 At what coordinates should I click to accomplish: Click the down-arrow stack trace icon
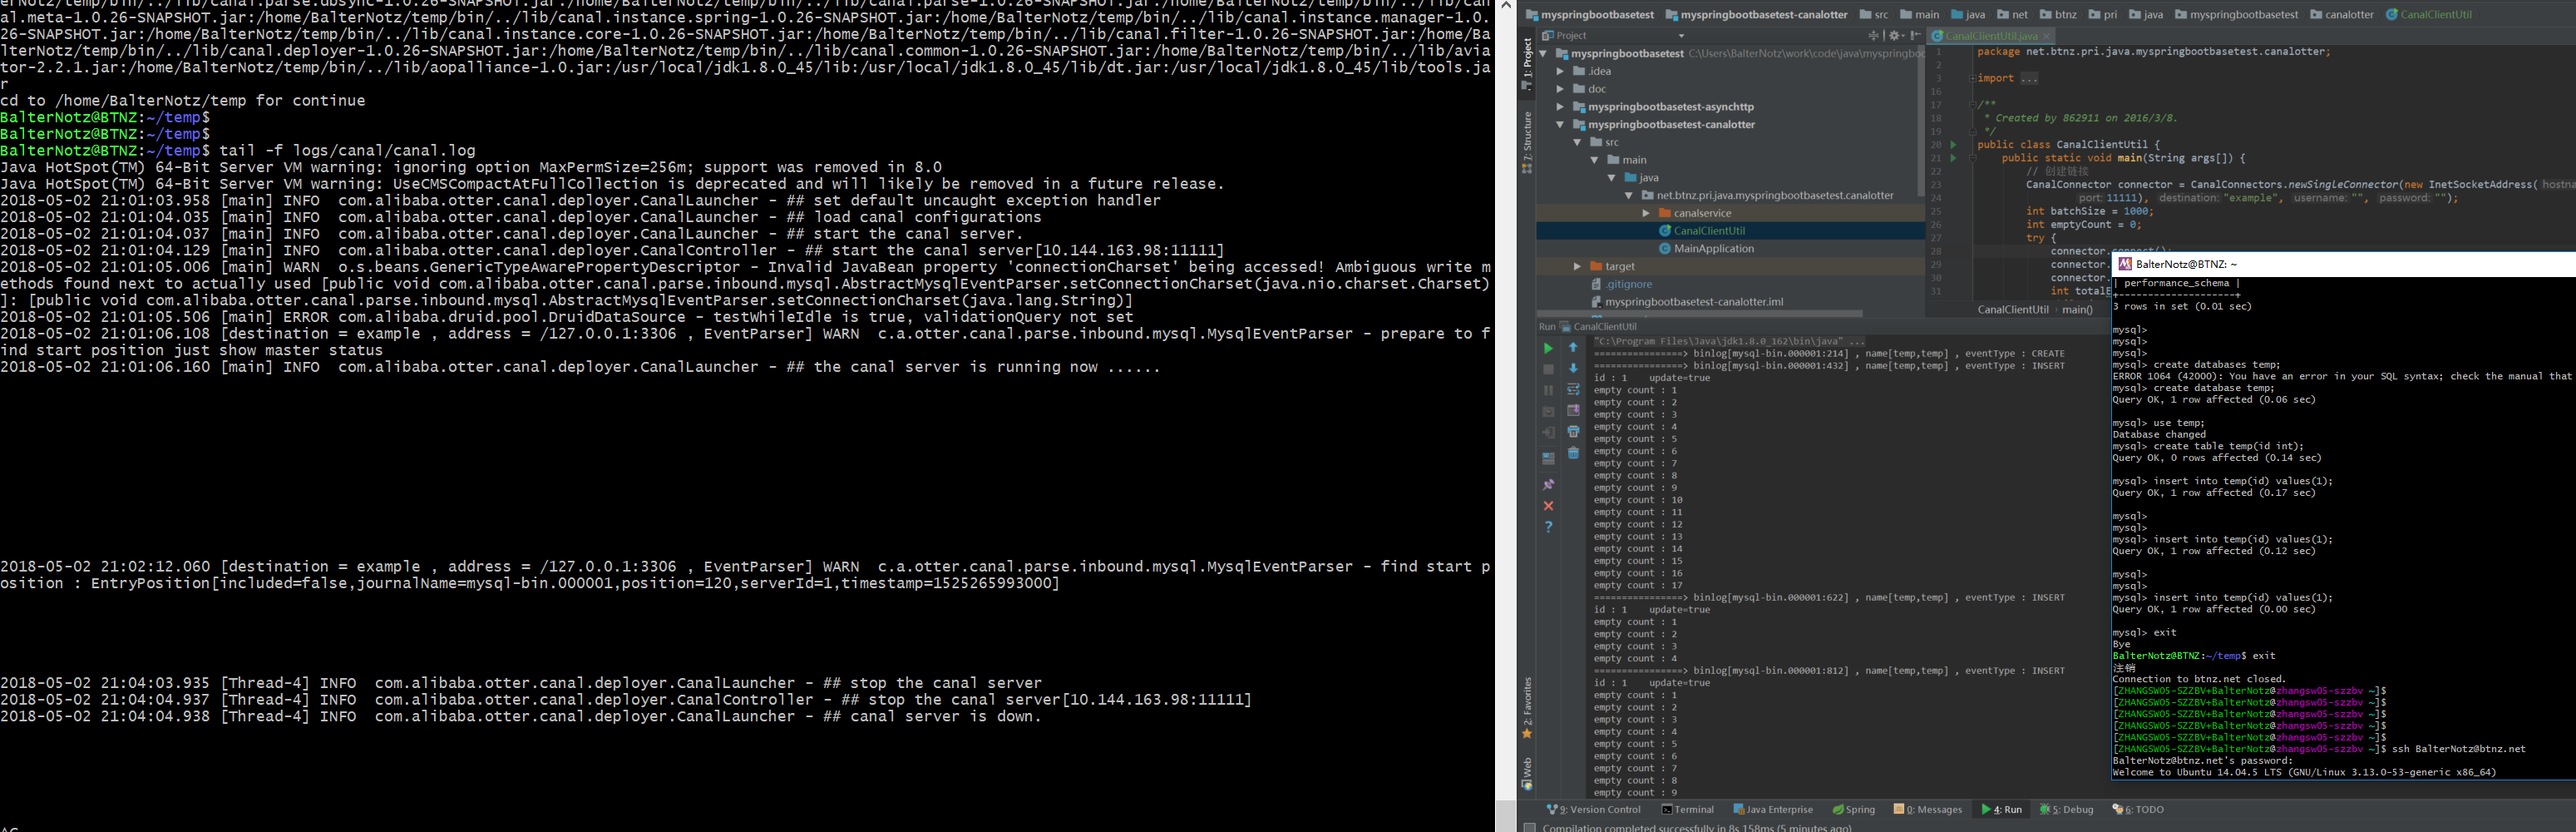[1573, 368]
